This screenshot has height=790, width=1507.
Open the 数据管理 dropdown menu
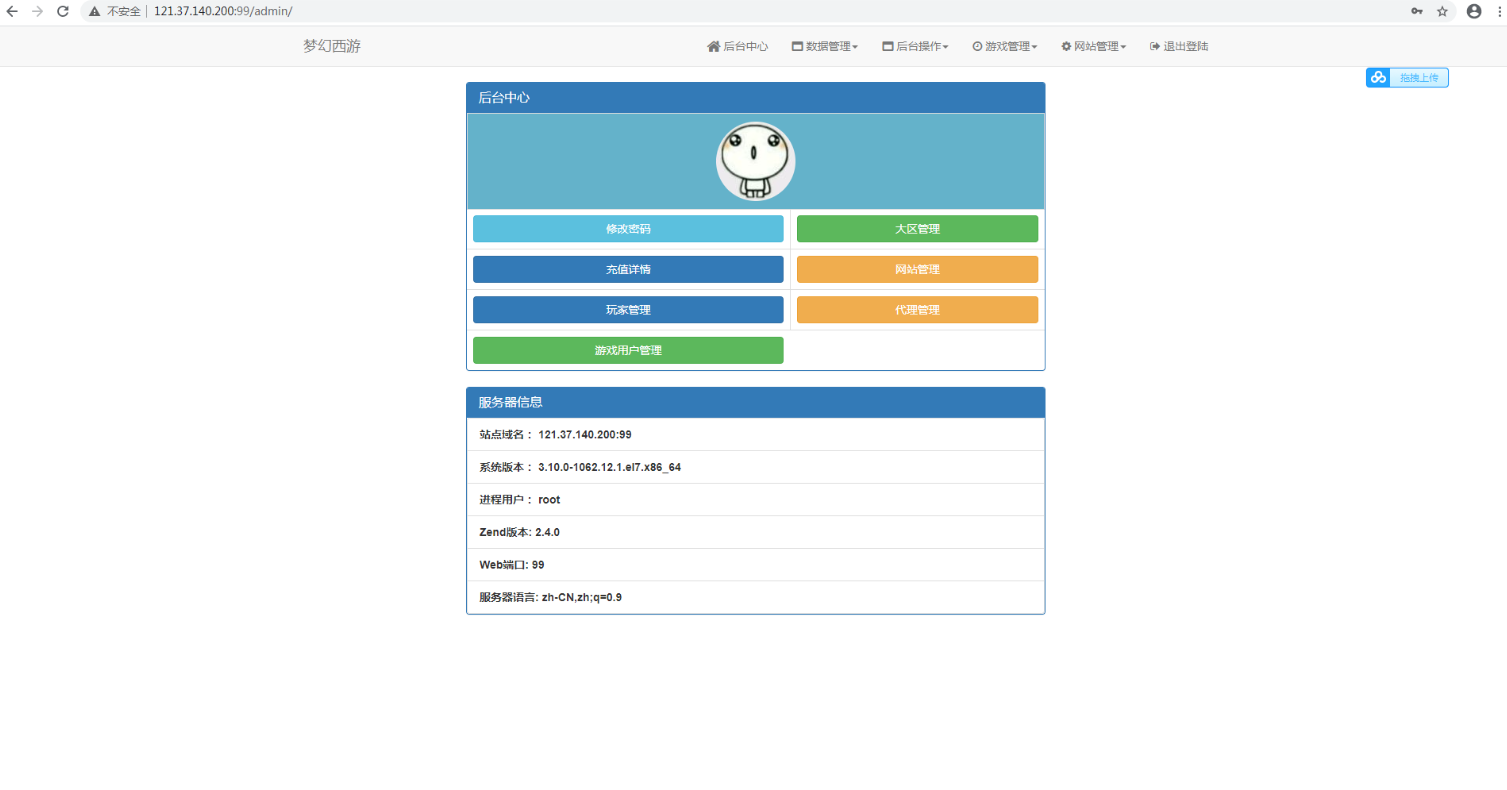(825, 46)
